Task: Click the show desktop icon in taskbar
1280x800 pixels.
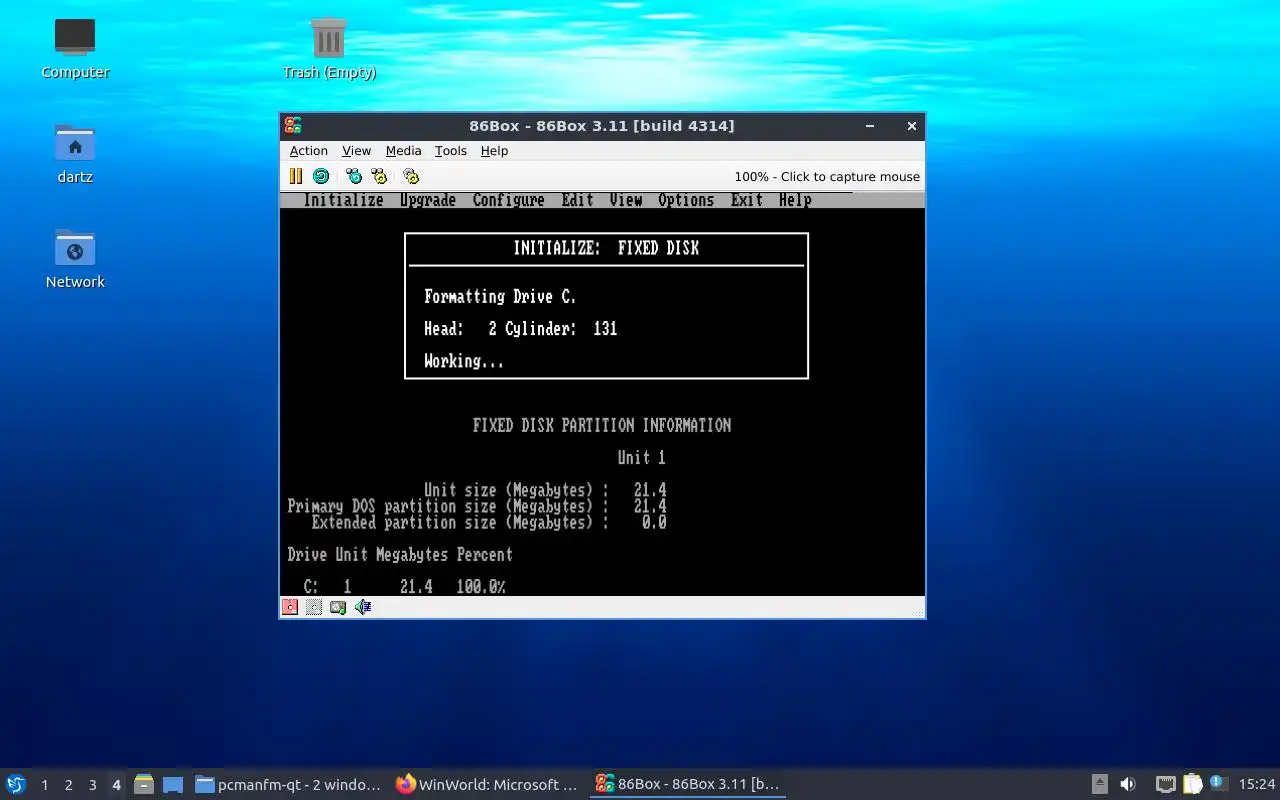Action: (x=173, y=784)
